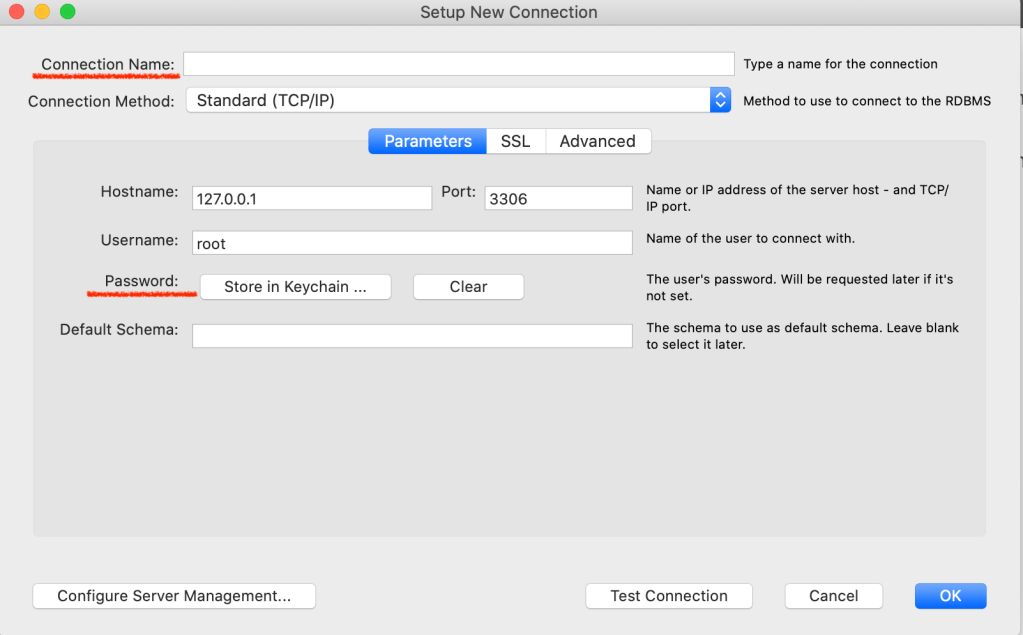Click into the Hostname field showing 127.0.0.1

point(311,198)
